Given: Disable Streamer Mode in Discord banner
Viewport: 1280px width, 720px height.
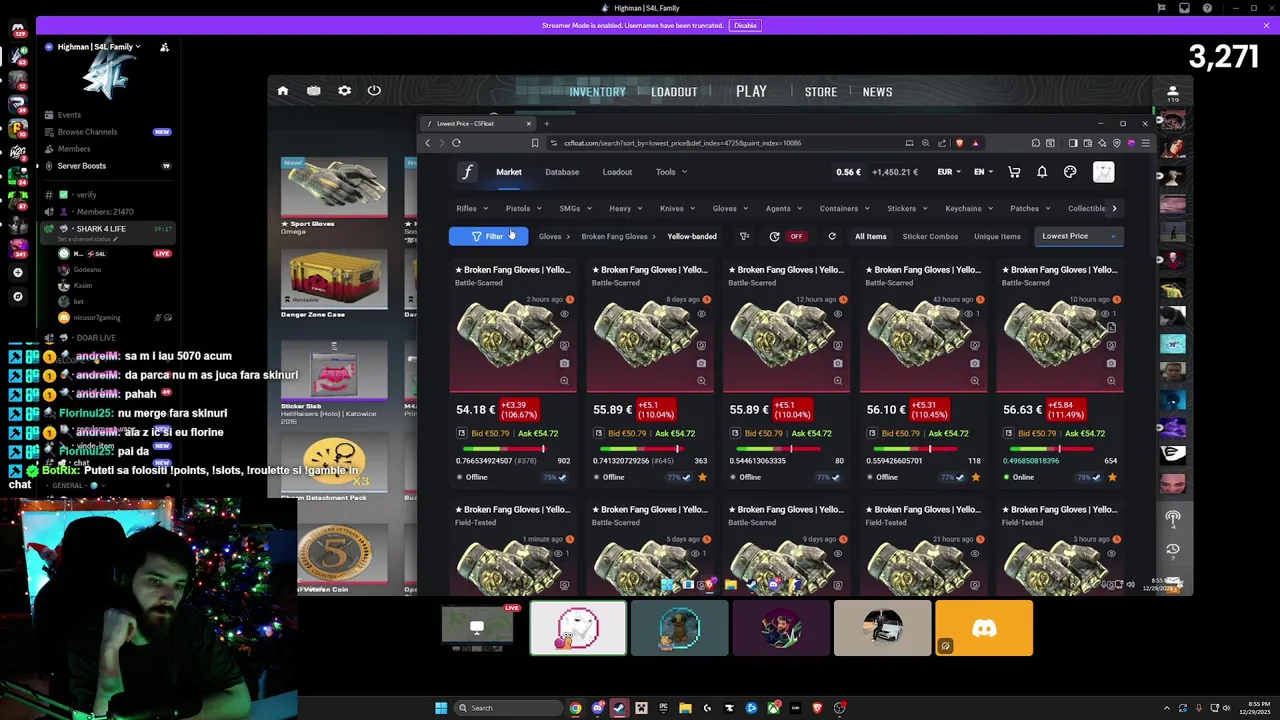Looking at the screenshot, I should [745, 25].
